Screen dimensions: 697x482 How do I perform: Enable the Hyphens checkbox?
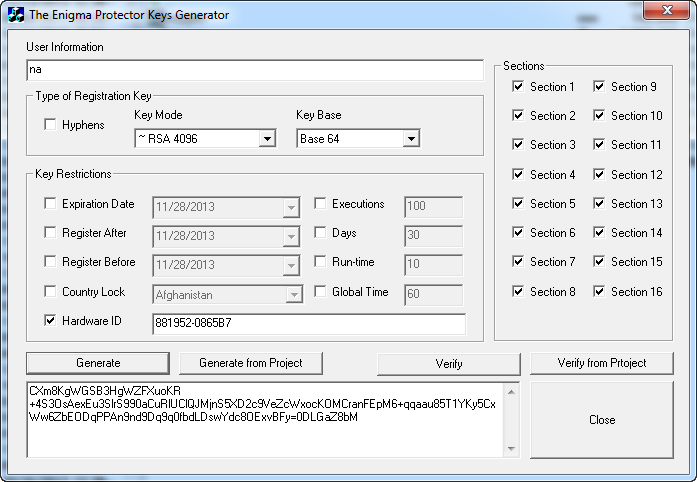pos(50,125)
